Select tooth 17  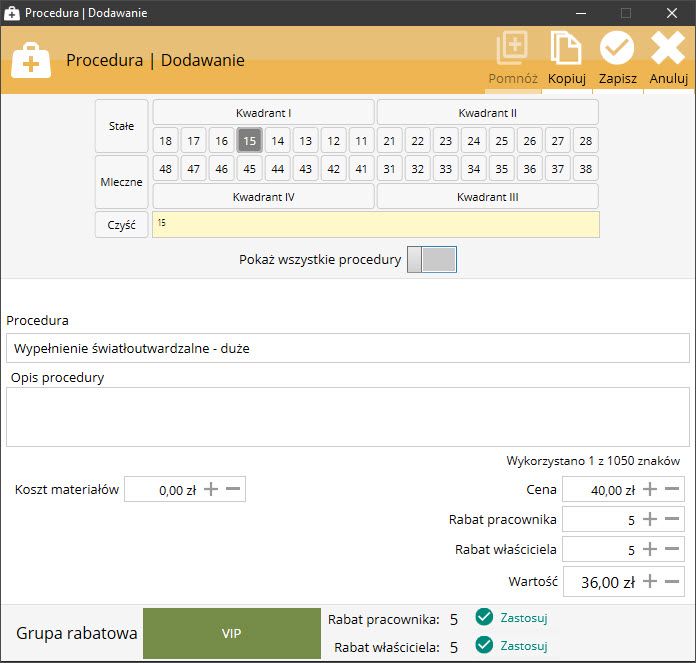pos(194,141)
